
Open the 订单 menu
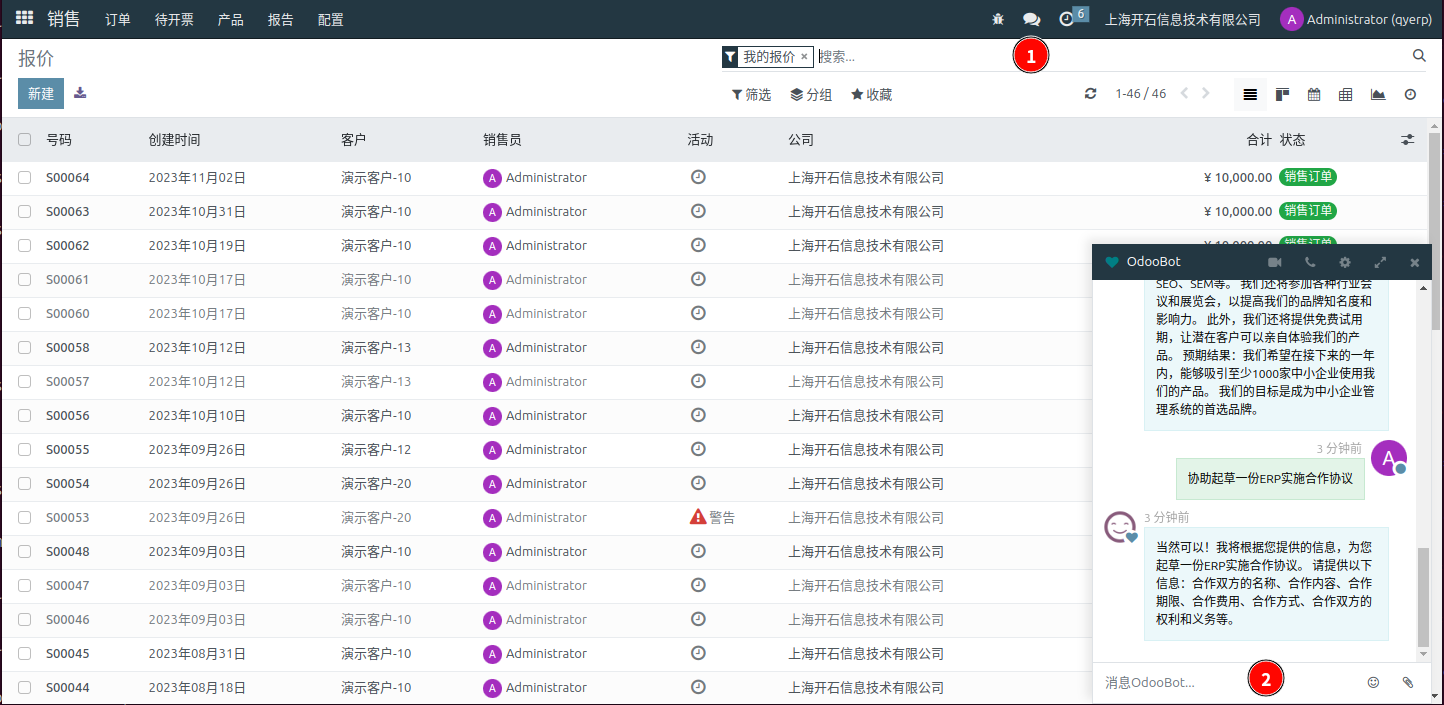(118, 19)
